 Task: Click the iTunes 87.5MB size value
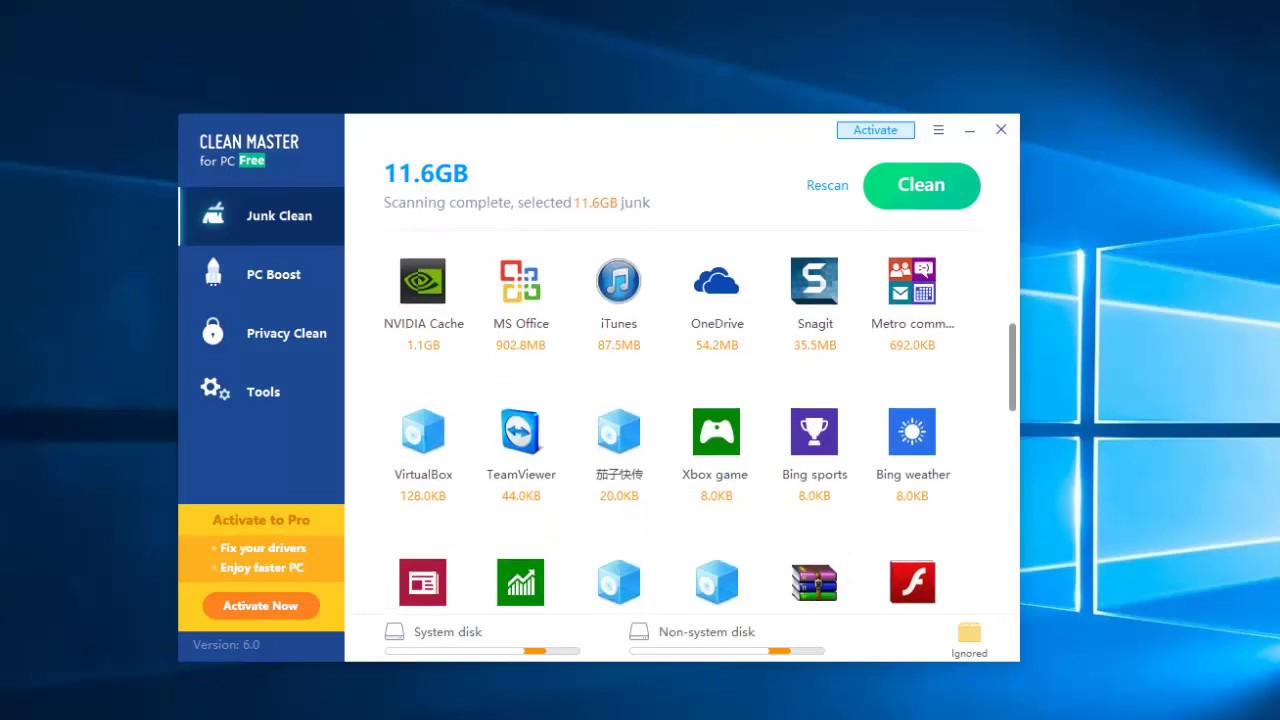[619, 345]
